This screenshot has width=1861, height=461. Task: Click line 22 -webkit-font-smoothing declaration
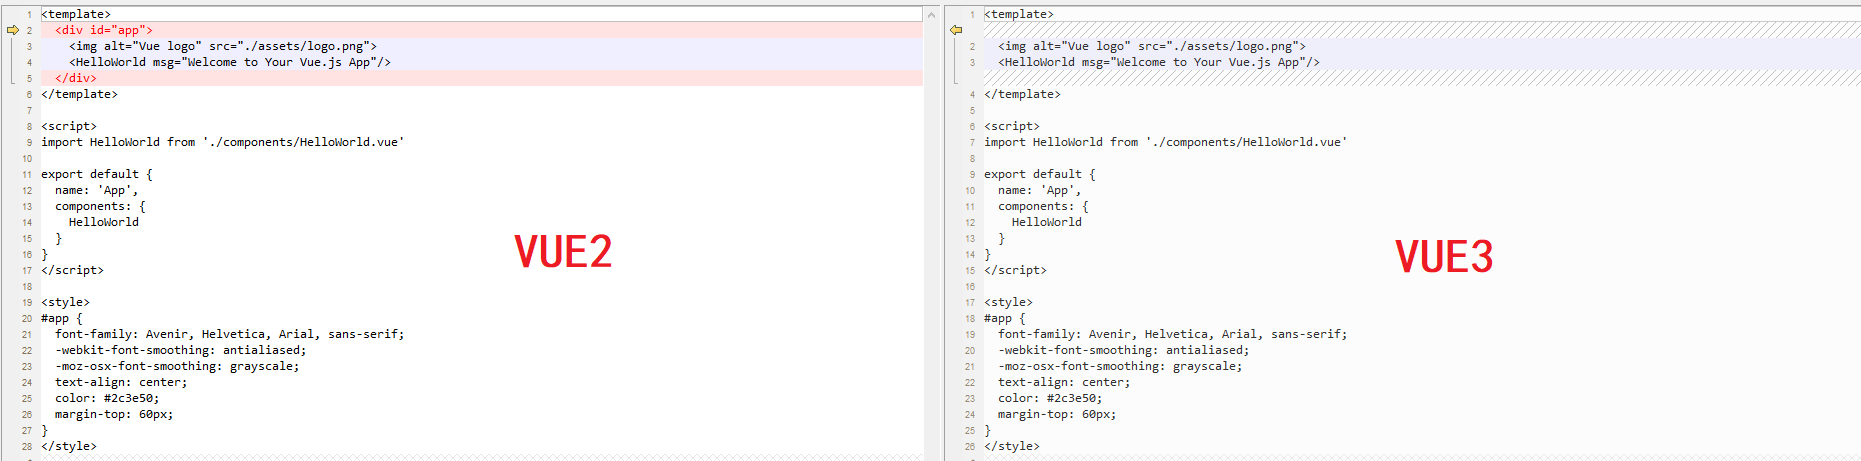(181, 350)
